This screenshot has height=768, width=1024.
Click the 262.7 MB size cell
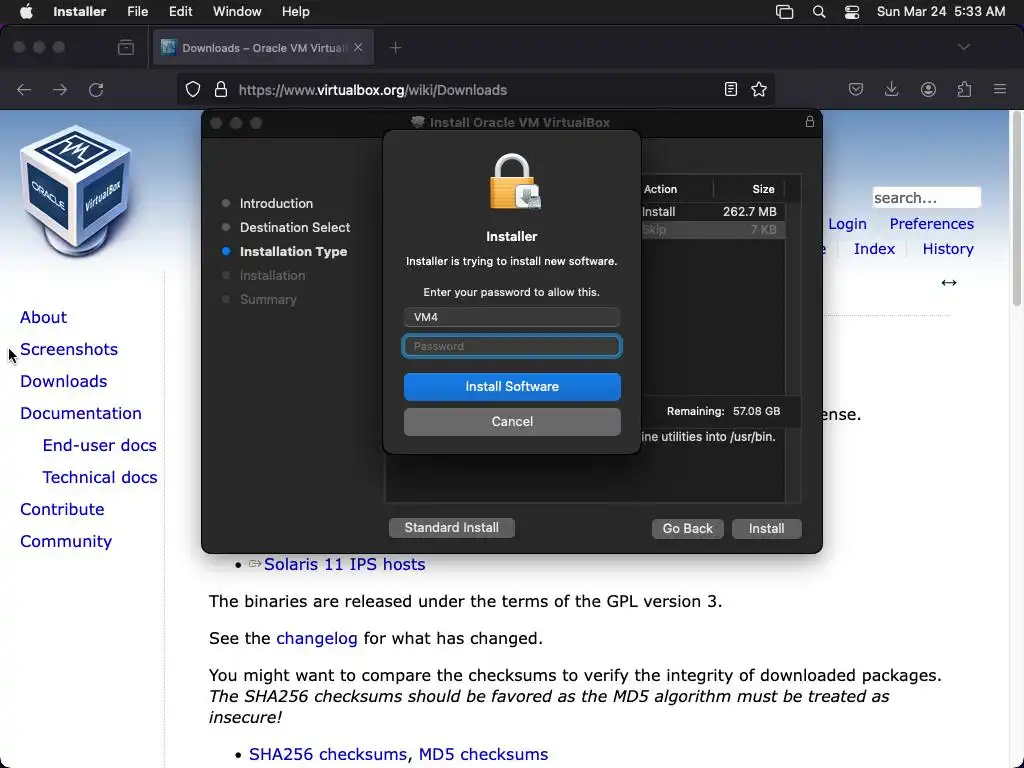[749, 212]
